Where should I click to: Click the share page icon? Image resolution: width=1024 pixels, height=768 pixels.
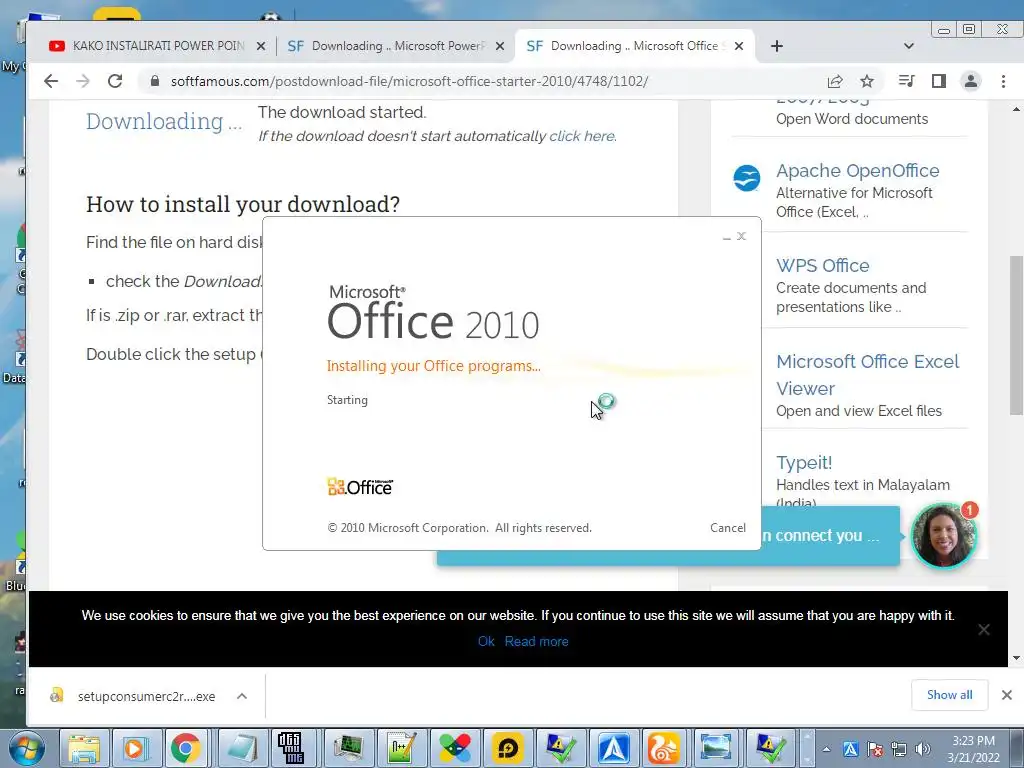[835, 81]
